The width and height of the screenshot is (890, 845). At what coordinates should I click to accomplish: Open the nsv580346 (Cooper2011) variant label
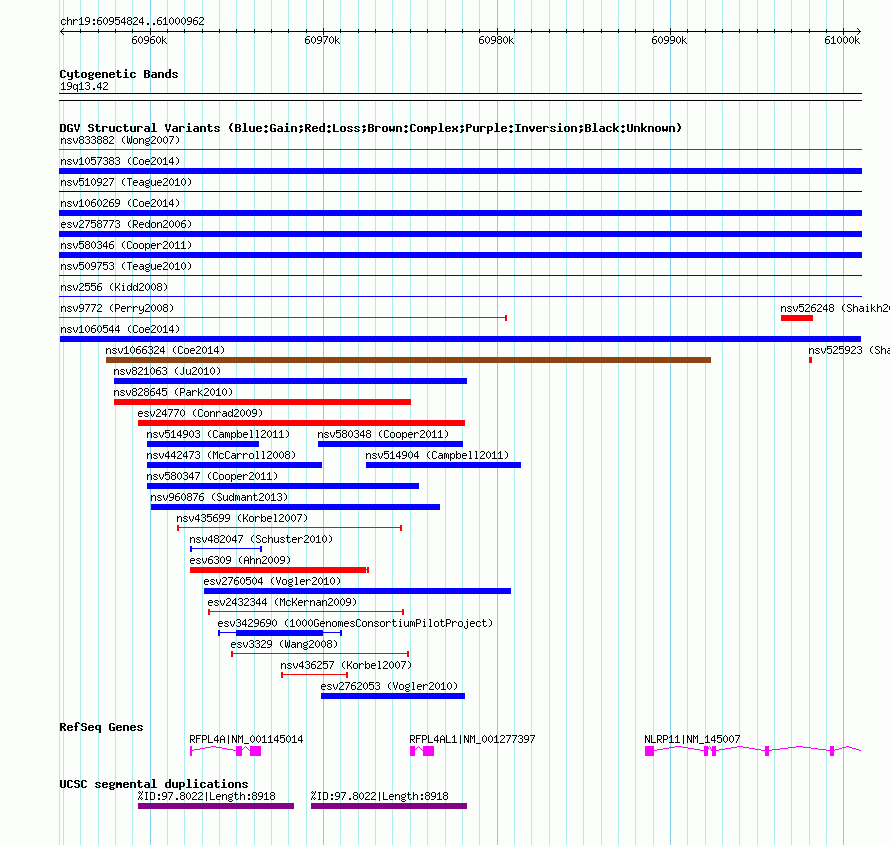coord(126,245)
